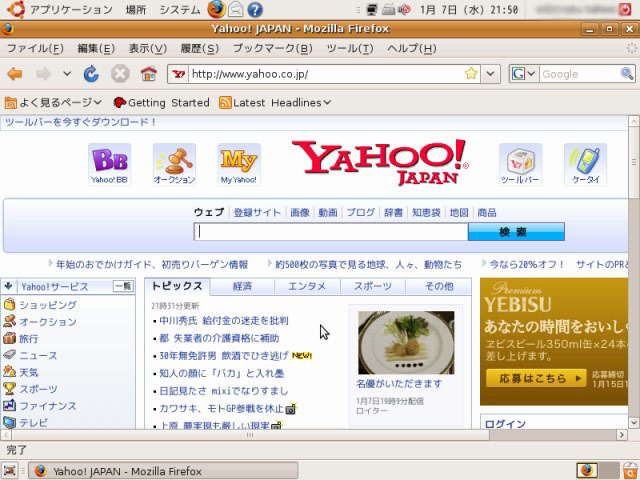
Task: Open the ツールバー cube icon
Action: point(520,165)
